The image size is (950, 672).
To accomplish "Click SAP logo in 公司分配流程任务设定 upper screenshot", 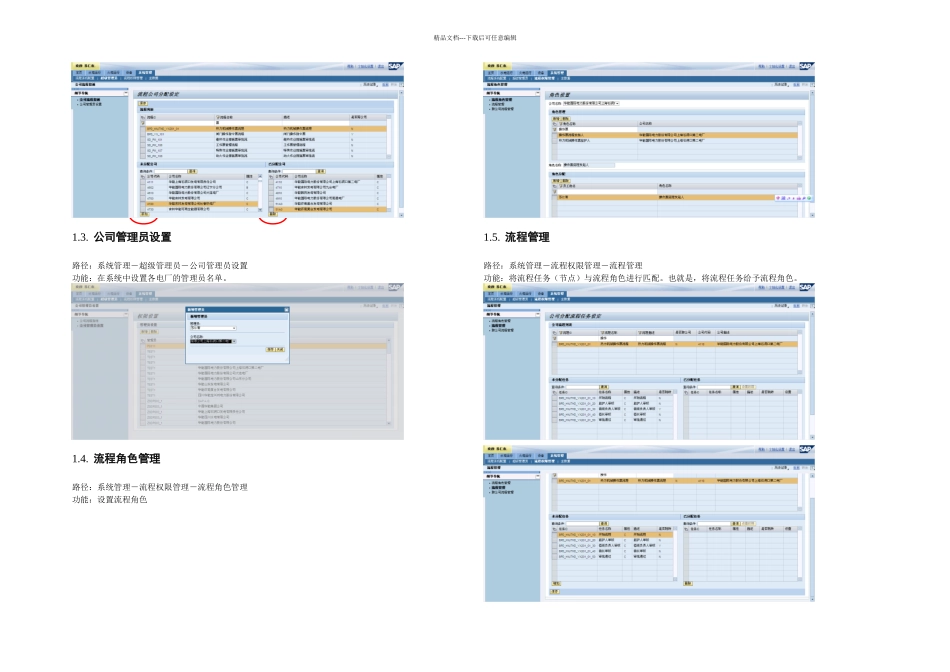I will pyautogui.click(x=806, y=287).
